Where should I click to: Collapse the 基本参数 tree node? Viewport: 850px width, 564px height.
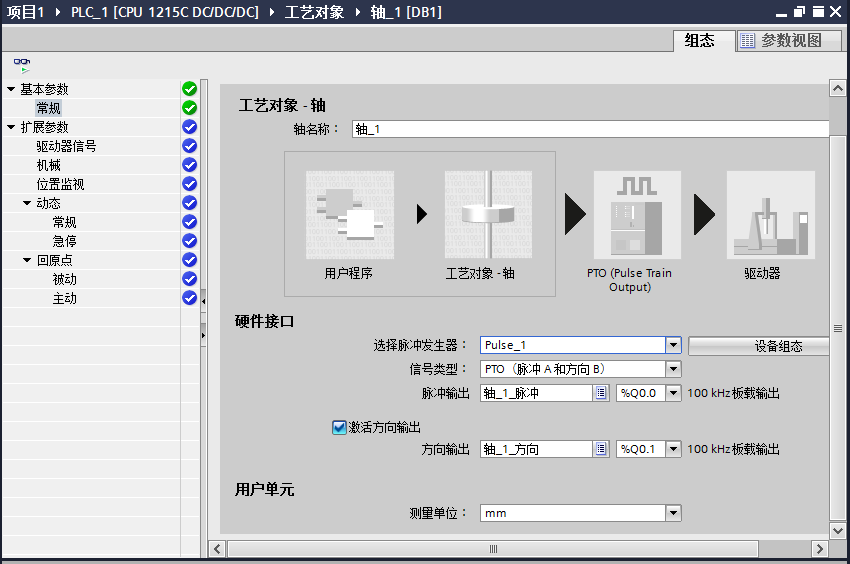click(x=11, y=89)
